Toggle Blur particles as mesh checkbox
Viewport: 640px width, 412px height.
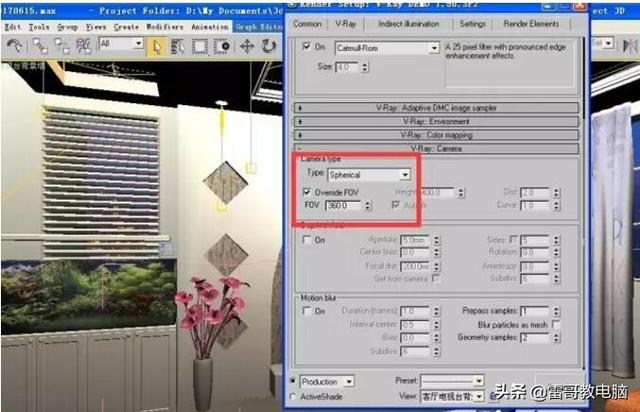pyautogui.click(x=556, y=324)
